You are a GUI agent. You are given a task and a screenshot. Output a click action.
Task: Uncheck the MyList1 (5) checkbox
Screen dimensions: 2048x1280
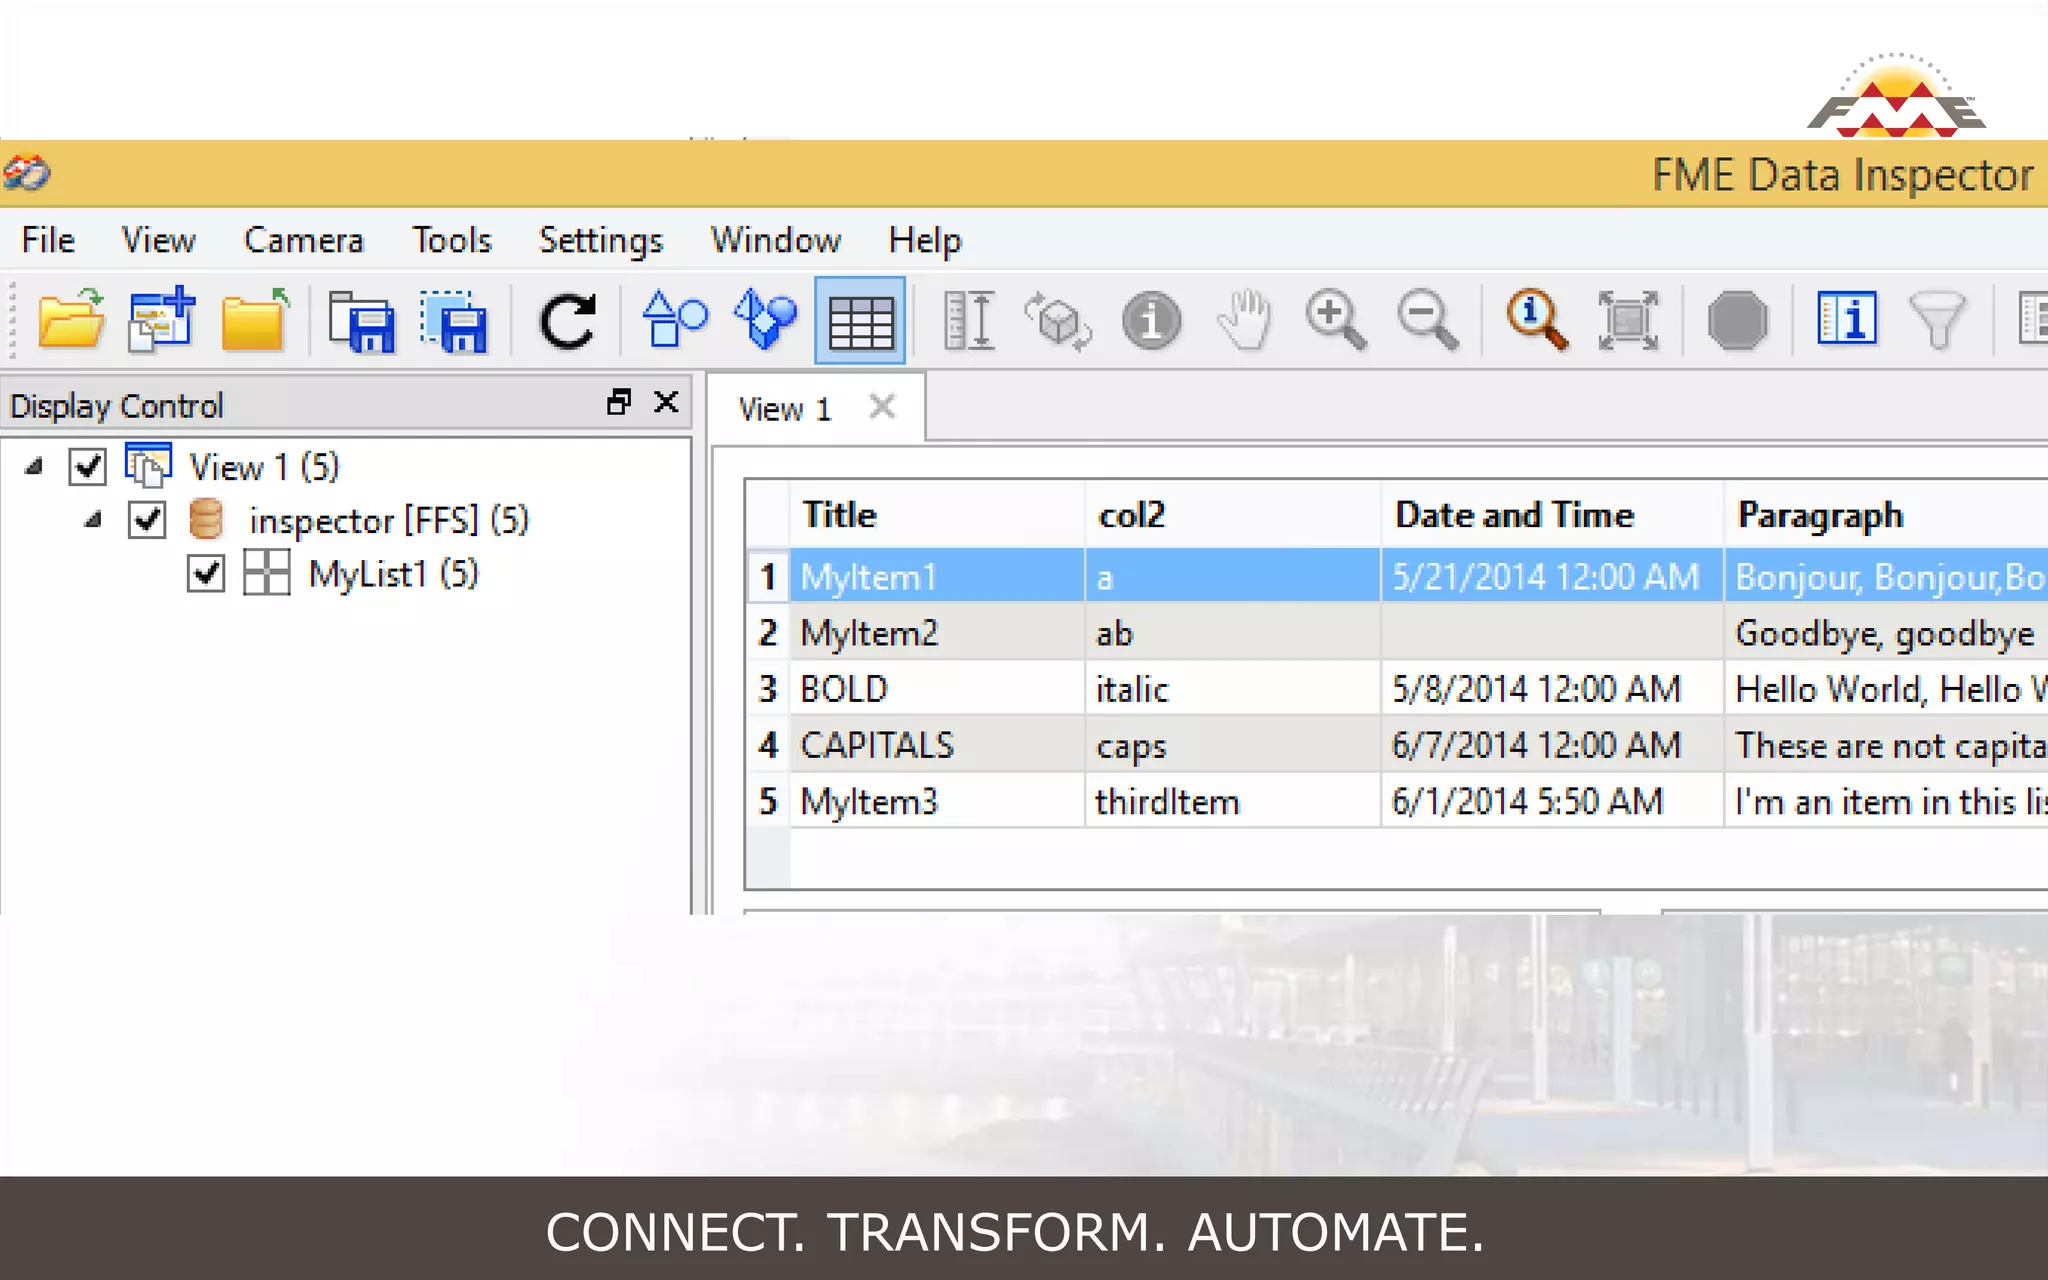point(206,574)
